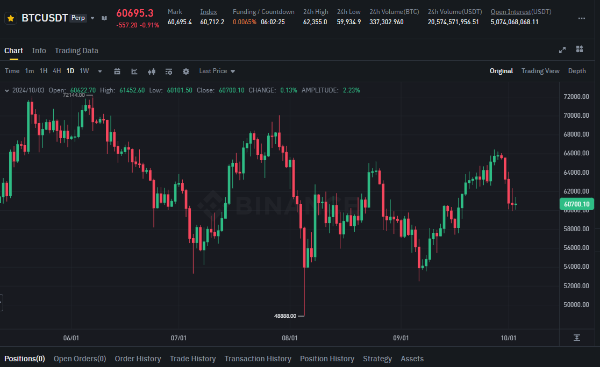Click the current price tag 60700.10
This screenshot has height=367, width=600.
click(577, 204)
